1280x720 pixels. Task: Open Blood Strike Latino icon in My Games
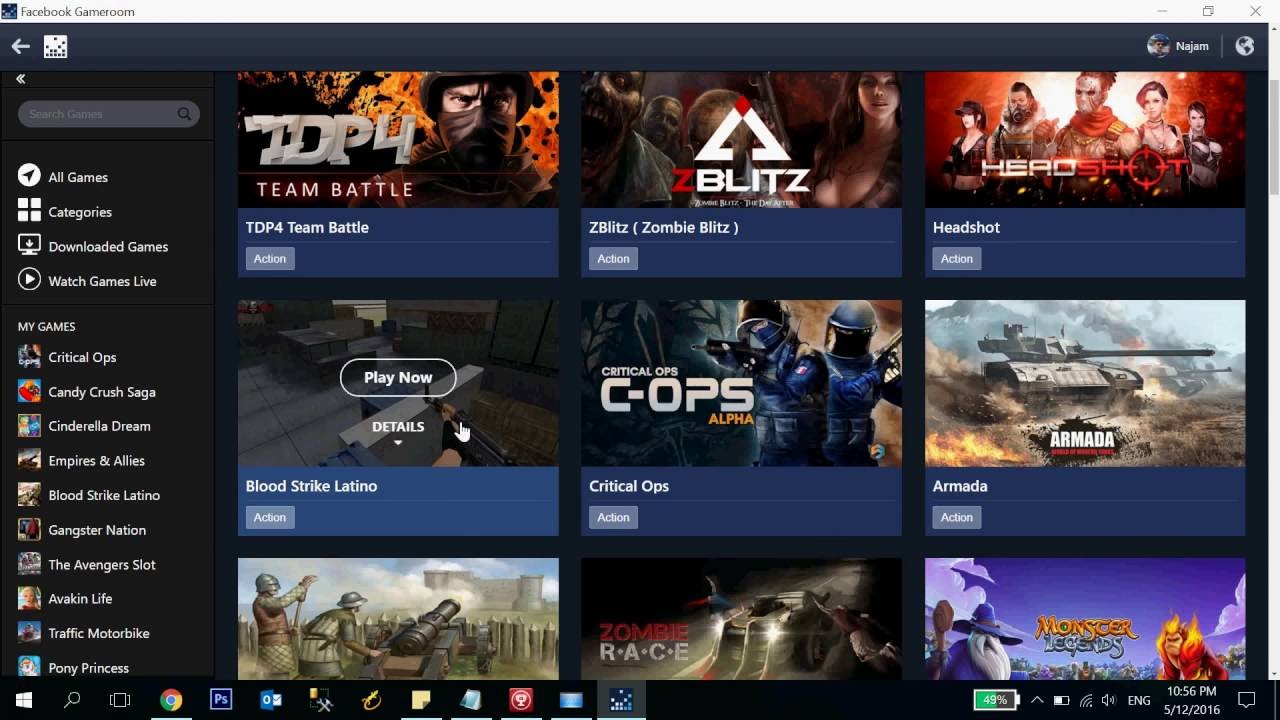(29, 494)
